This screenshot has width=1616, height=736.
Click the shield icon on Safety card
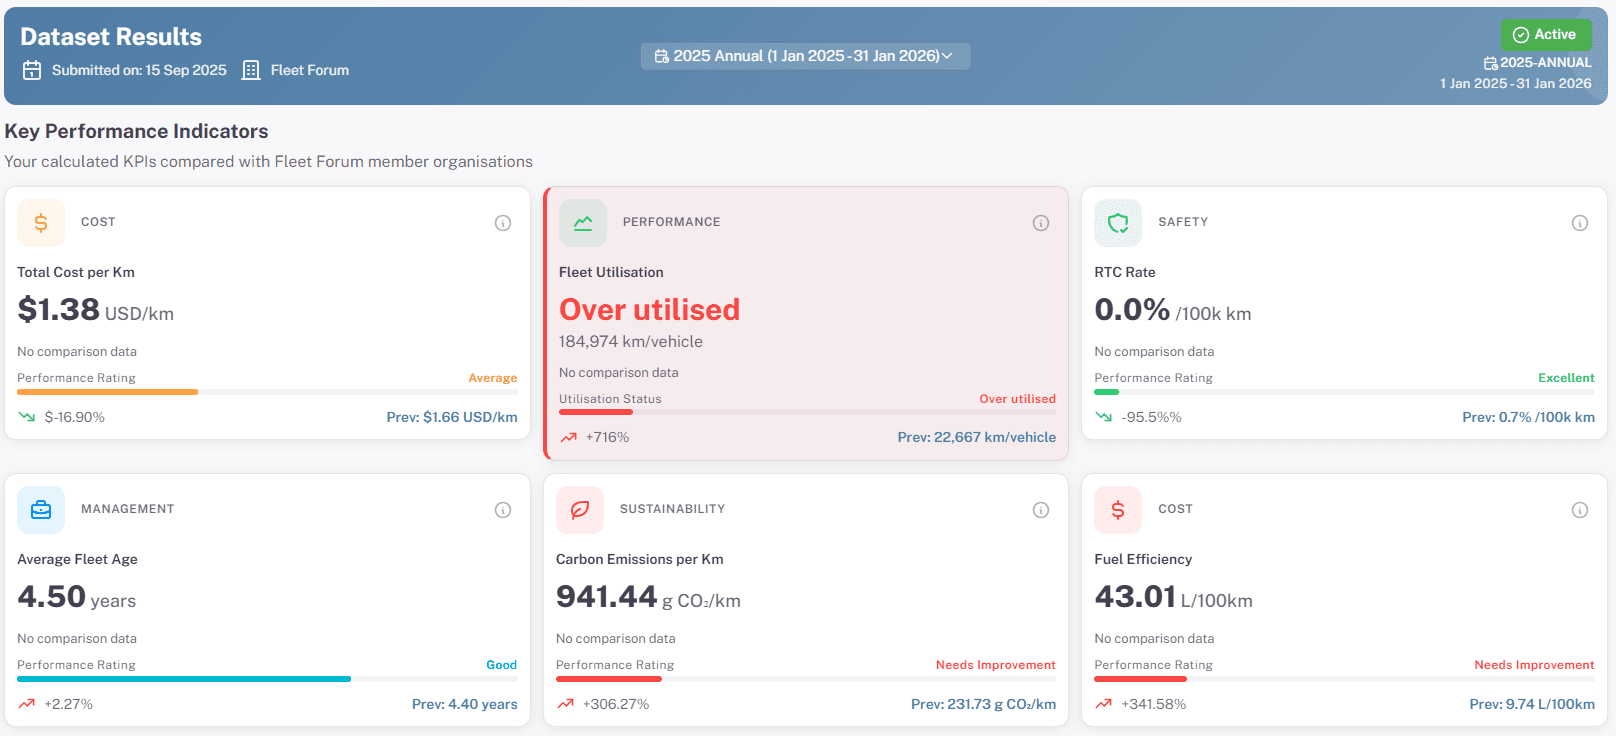pyautogui.click(x=1118, y=223)
